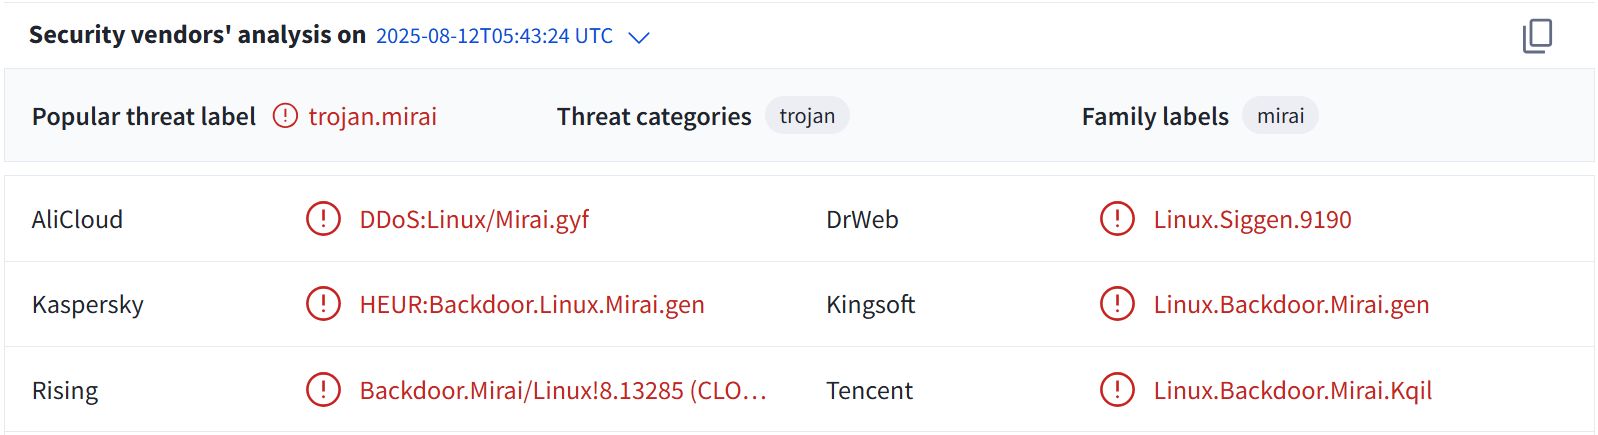Select the Linux.Siggen.9190 detection result
Screen dimensions: 1598x435
(x=1252, y=220)
